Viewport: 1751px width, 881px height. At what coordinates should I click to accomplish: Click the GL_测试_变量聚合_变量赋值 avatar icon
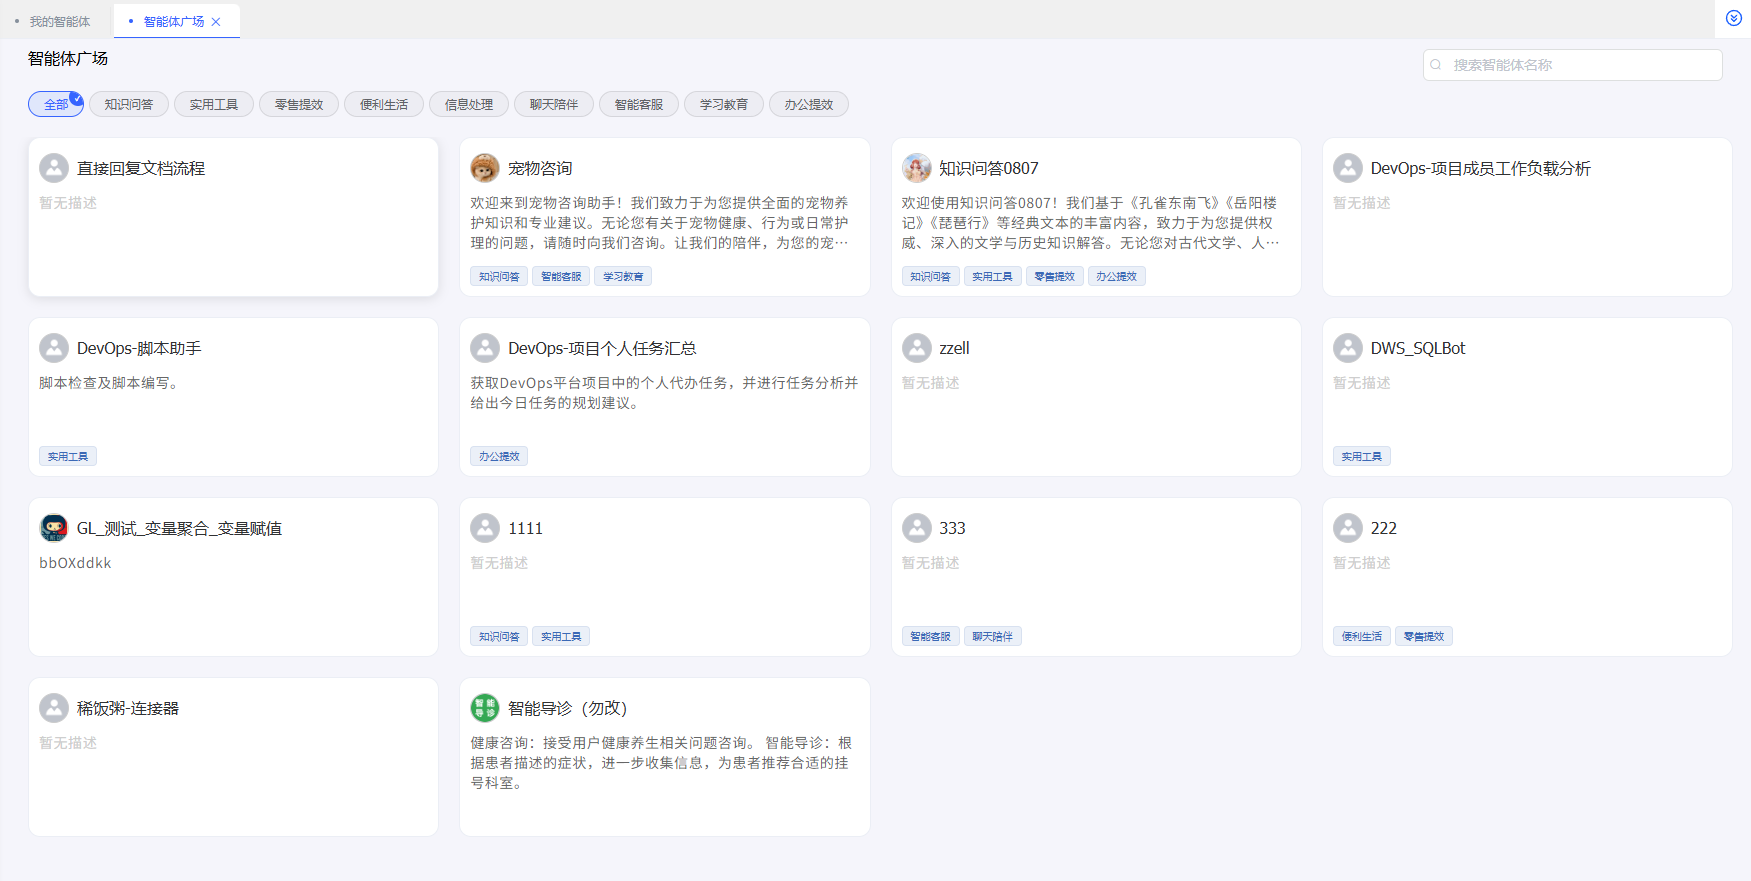coord(54,528)
